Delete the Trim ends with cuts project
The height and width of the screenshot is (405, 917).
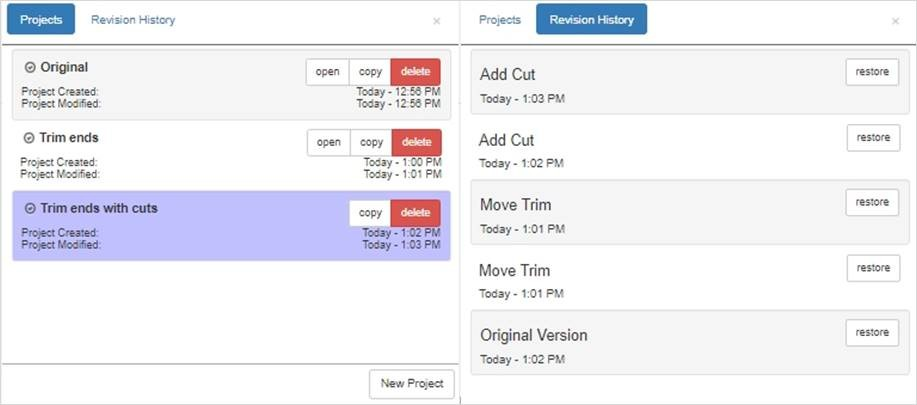coord(416,213)
